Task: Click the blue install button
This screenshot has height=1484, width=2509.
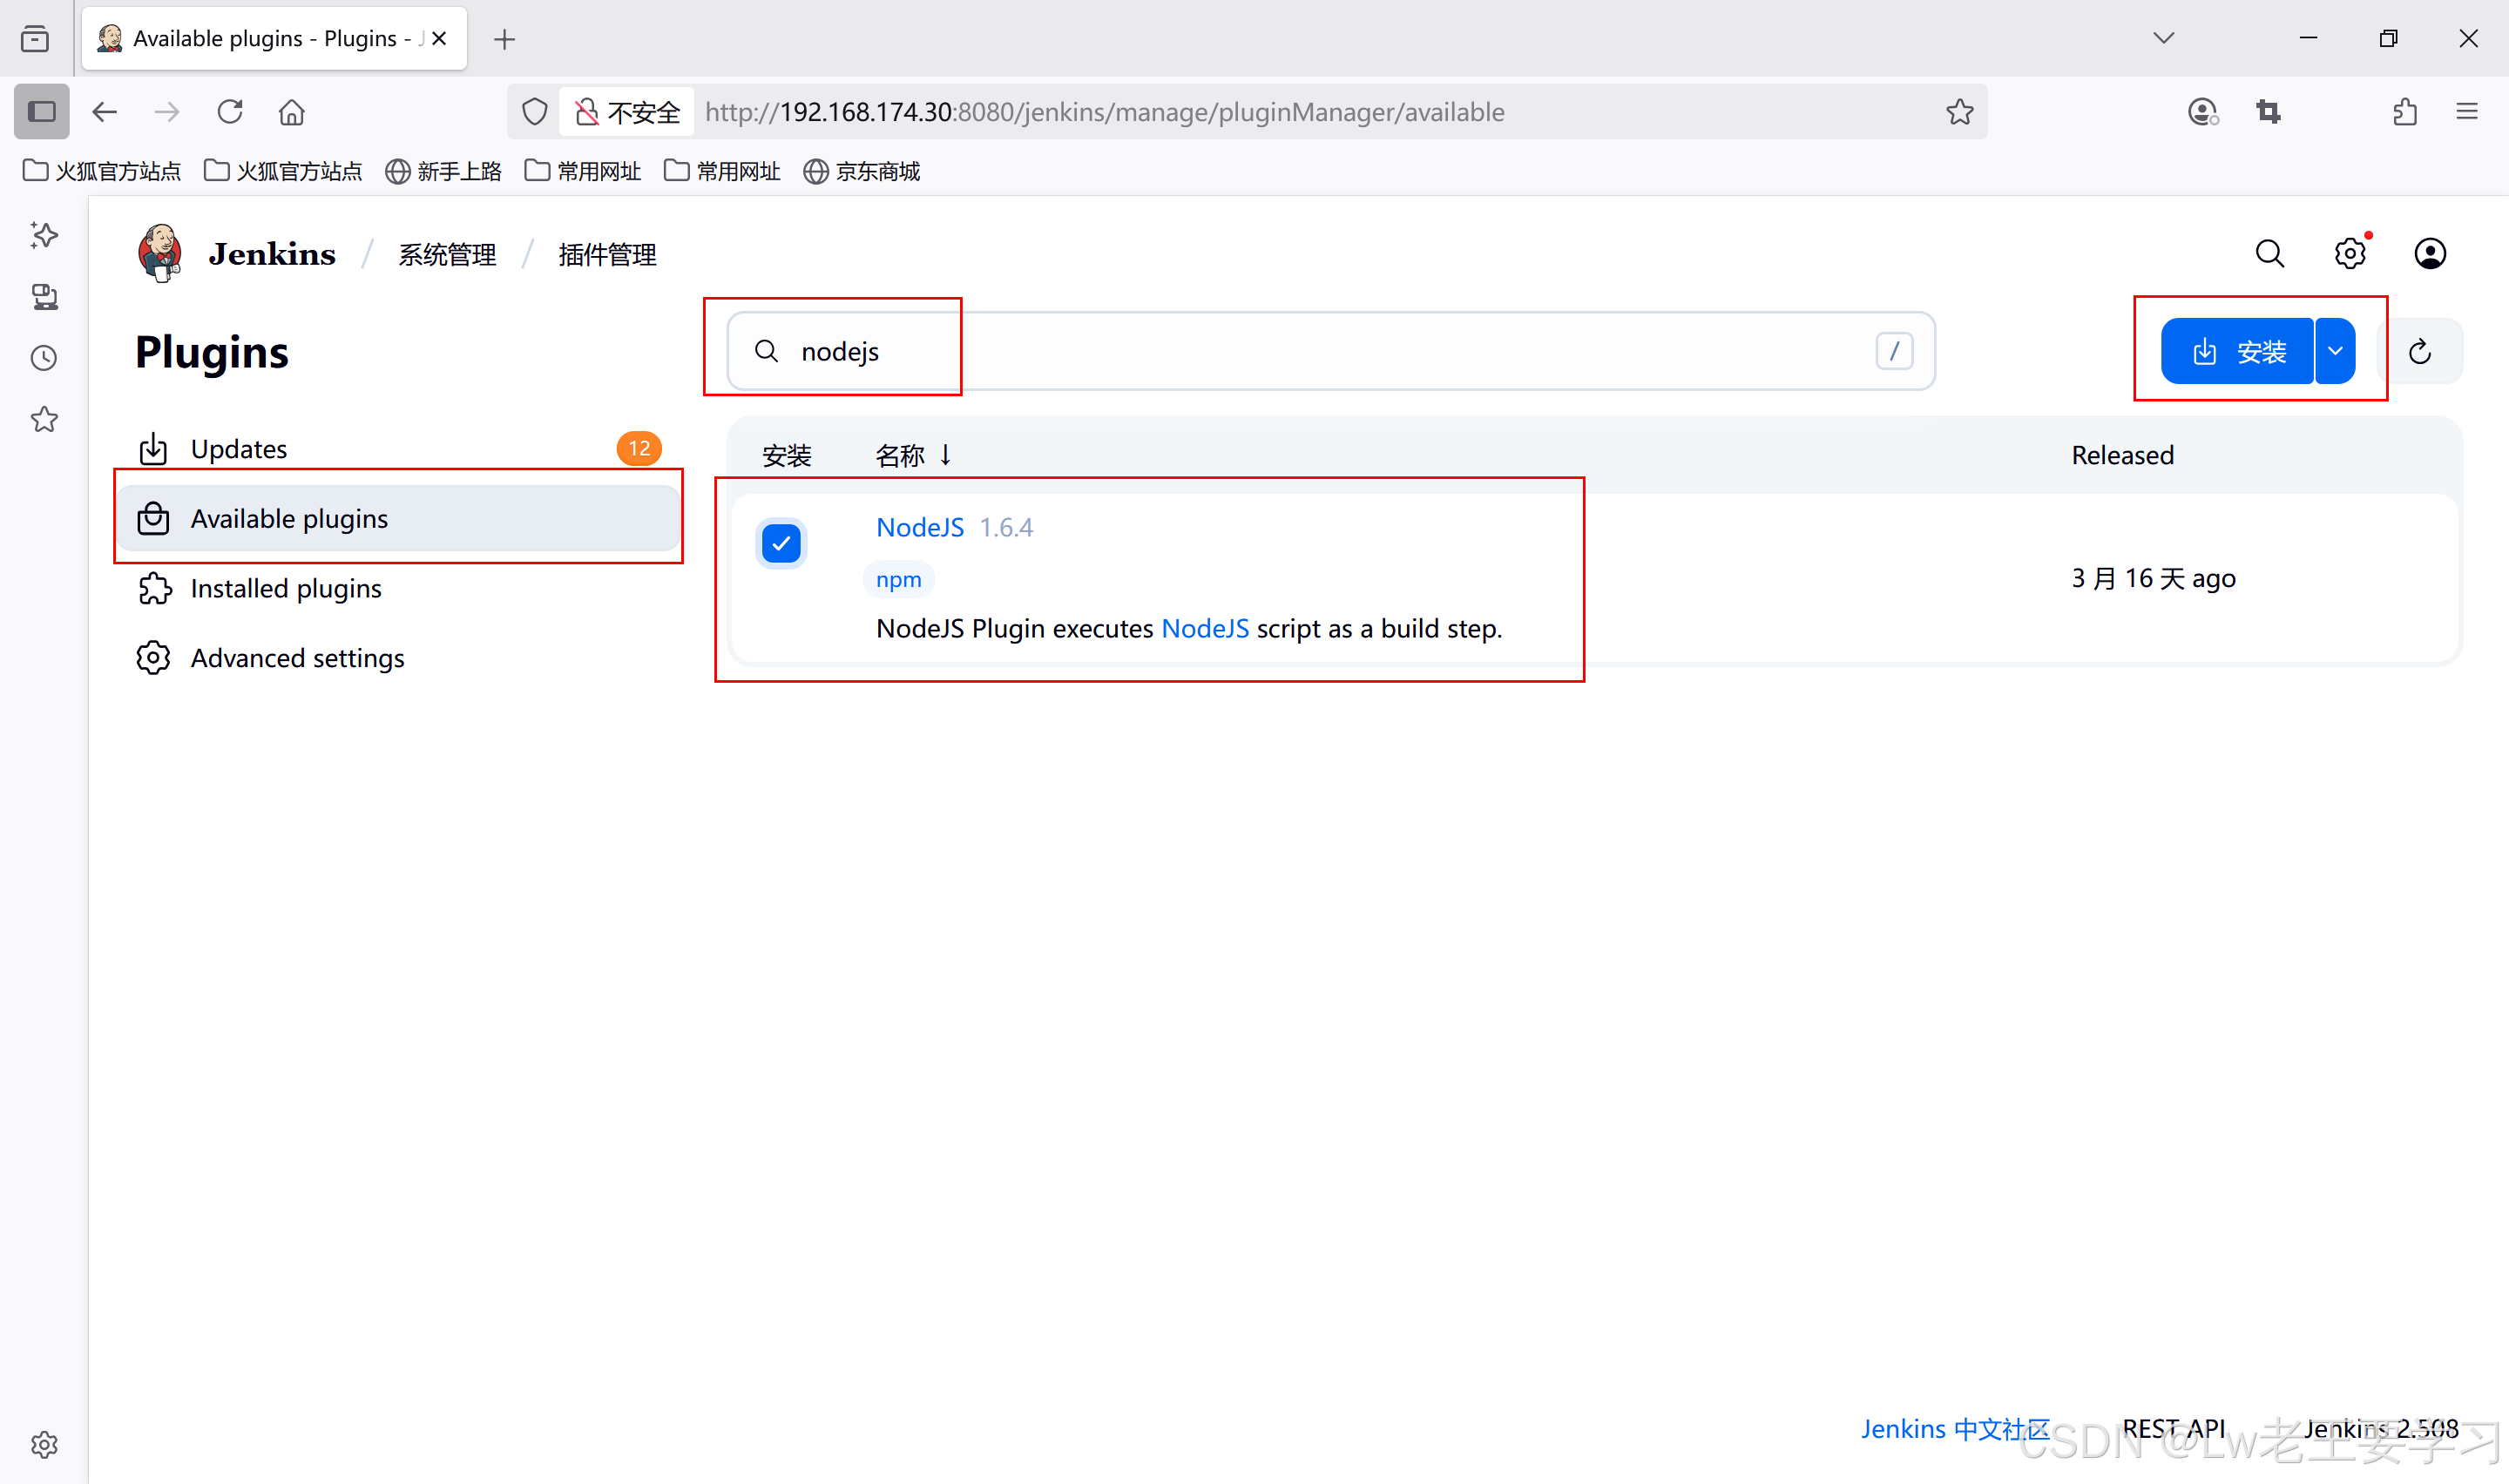Action: 2237,352
